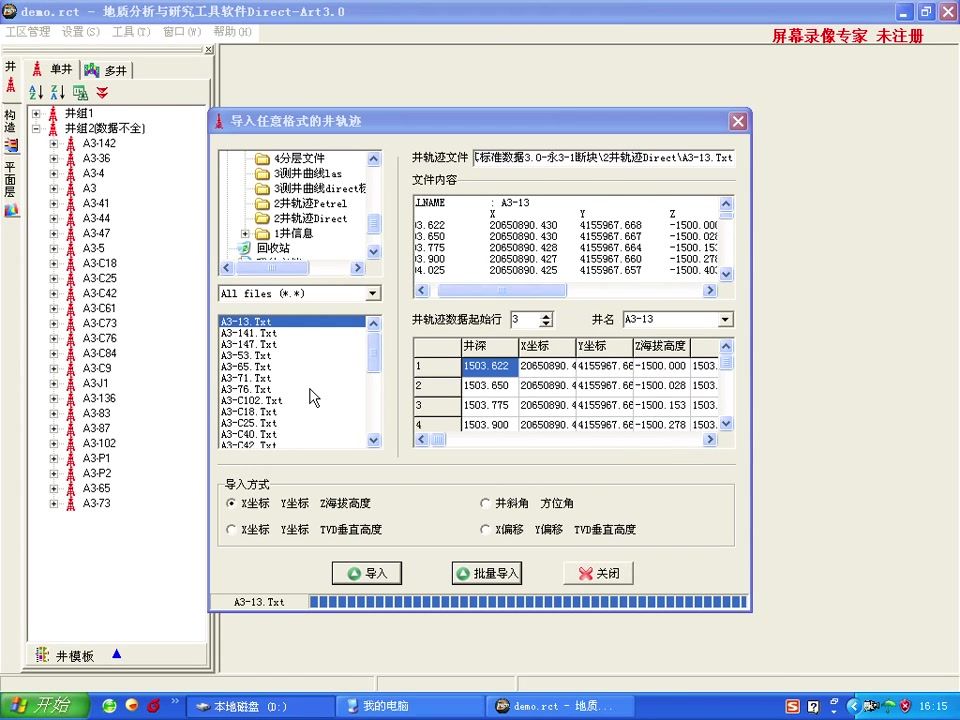Screen dimensions: 960x720
Task: Select the A3-C18 well derrick icon
Action: [x=70, y=264]
